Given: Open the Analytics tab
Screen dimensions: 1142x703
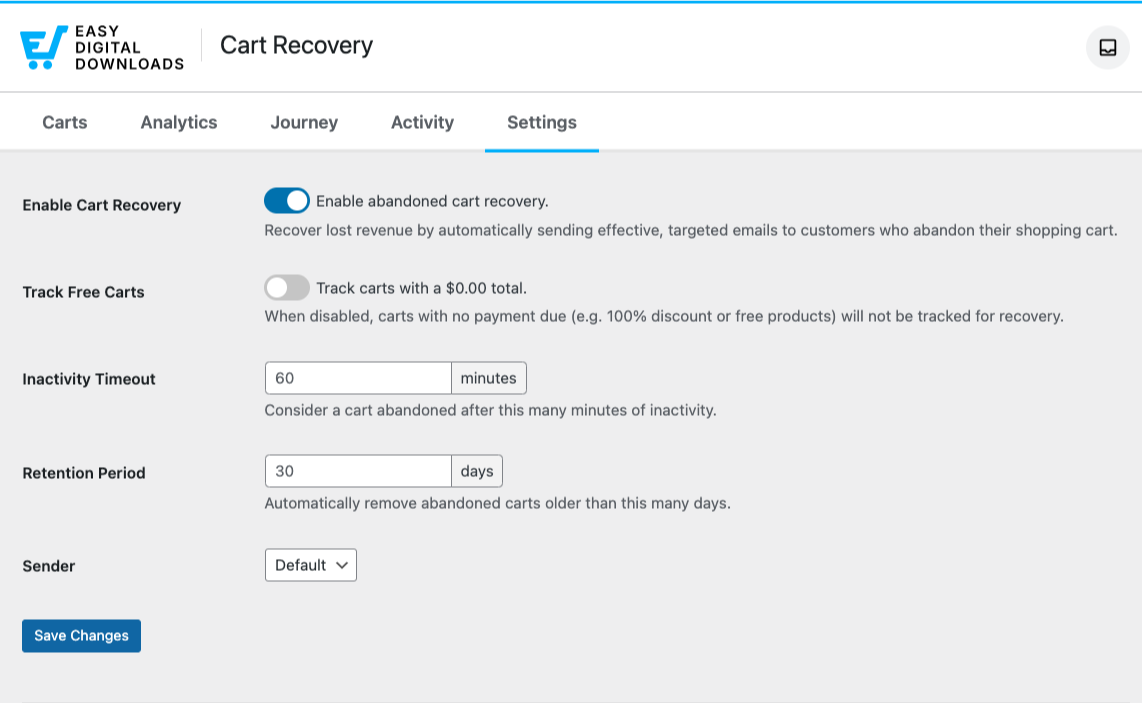Looking at the screenshot, I should tap(179, 122).
